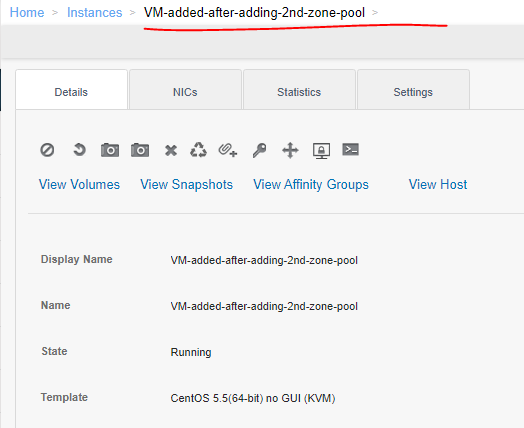Click the first camera snapshot icon
Viewport: 524px width, 428px height.
tap(110, 150)
